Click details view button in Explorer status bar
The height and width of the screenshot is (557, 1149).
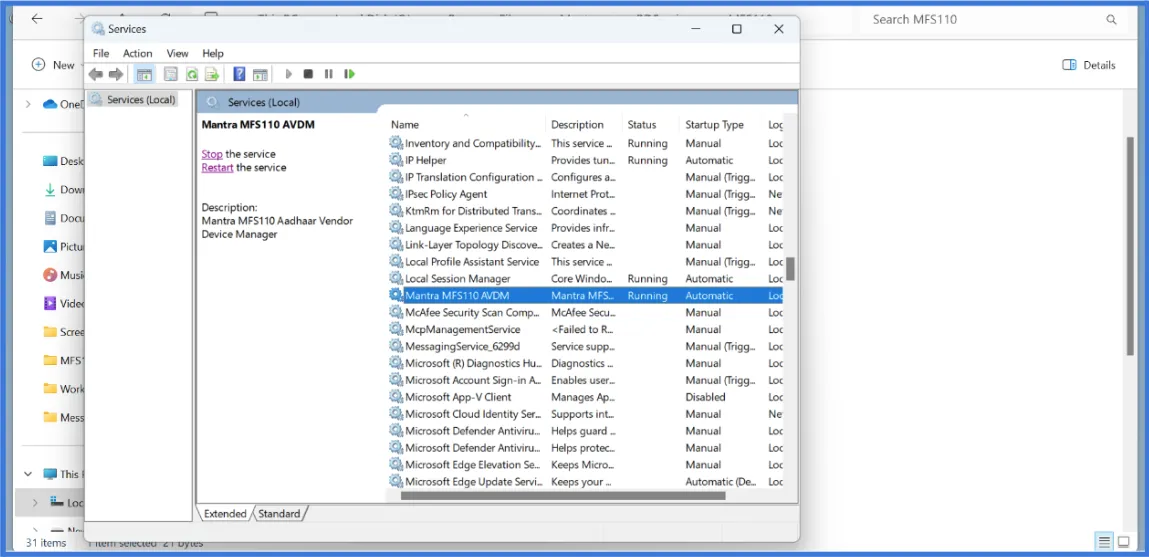click(1104, 542)
